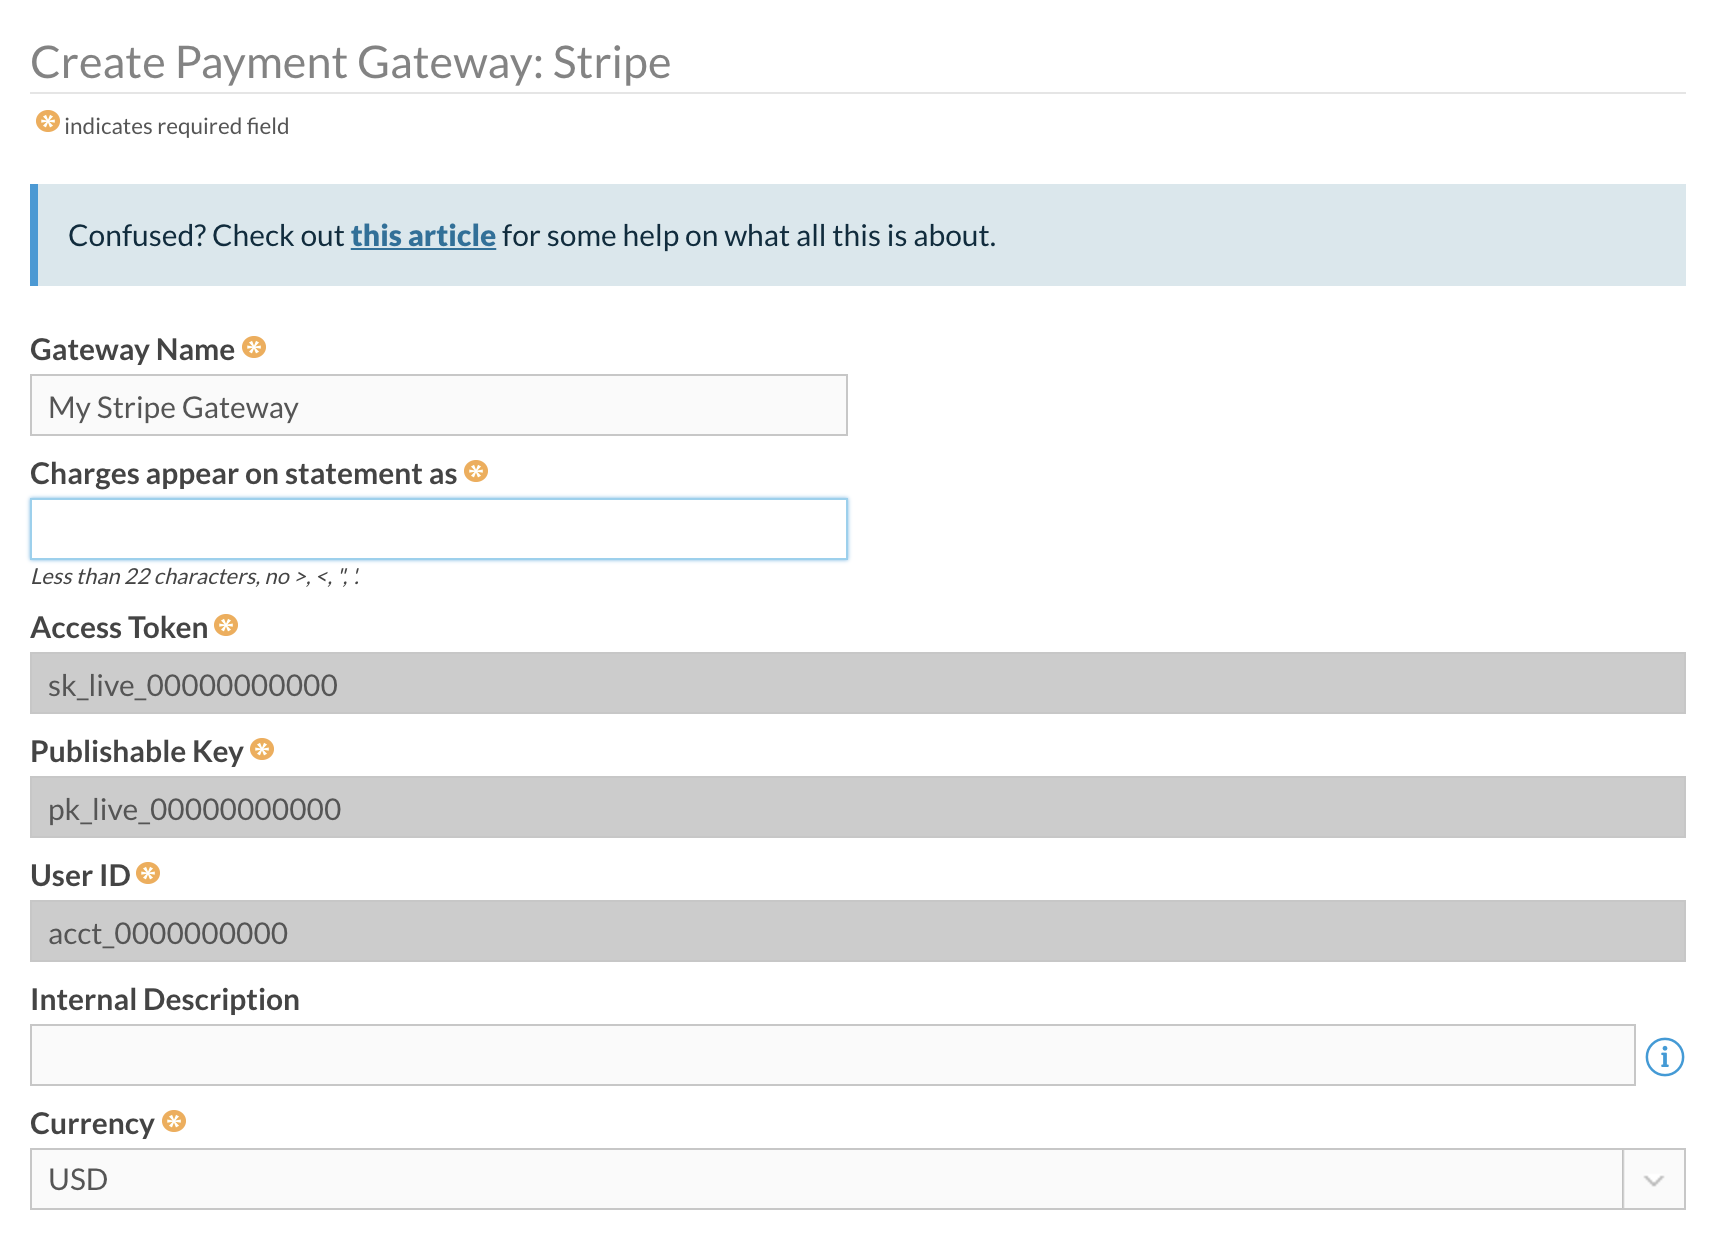1716x1254 pixels.
Task: Click the asterisk next to Charges appear on statement
Action: (x=476, y=471)
